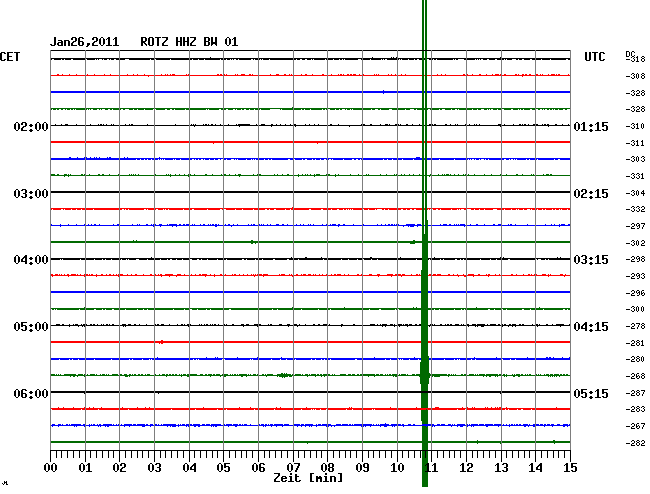Viewport: 650px width, 494px height.
Task: Click the DC offset value -298
Action: 635,259
